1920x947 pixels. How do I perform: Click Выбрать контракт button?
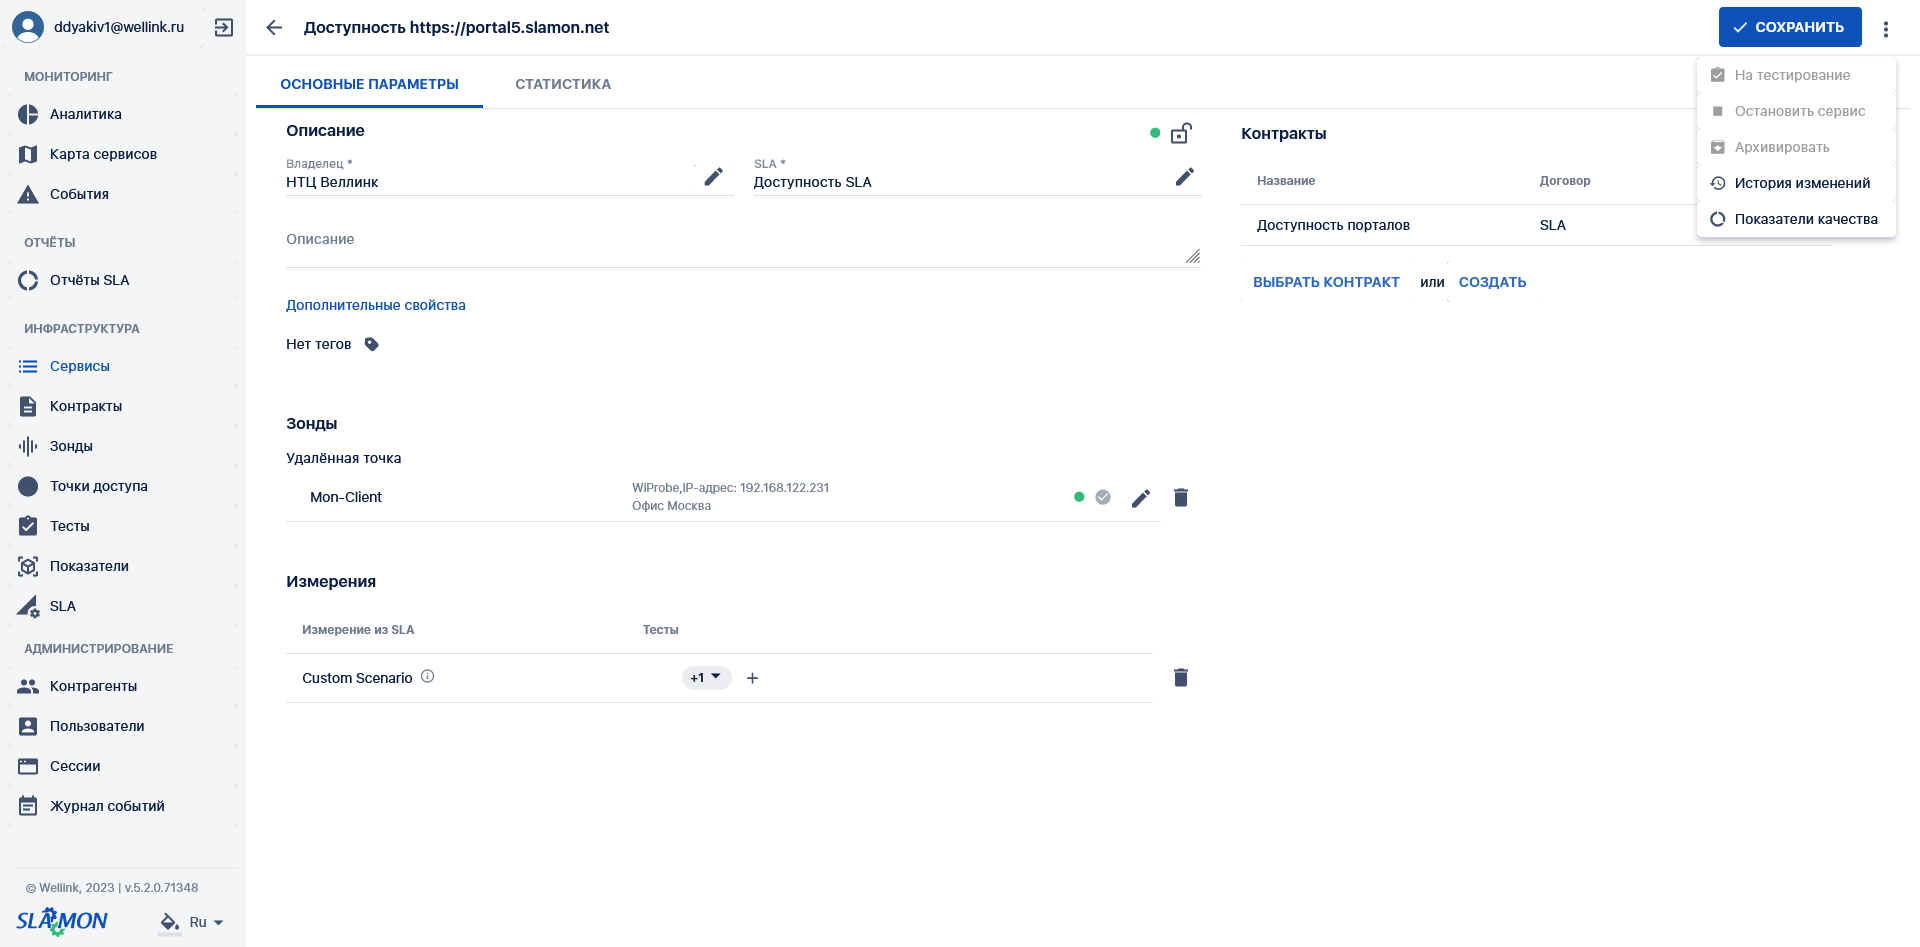point(1326,282)
